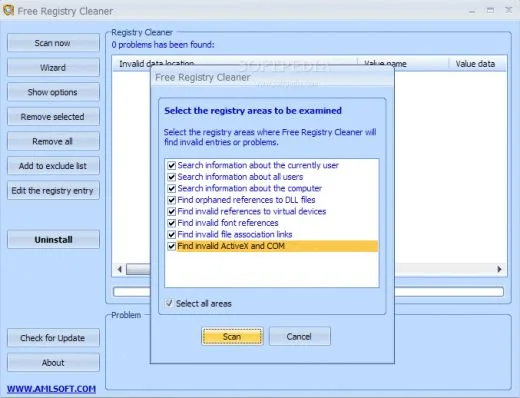Click the horizontal scrollbar right arrow
The height and width of the screenshot is (398, 520).
coord(499,269)
